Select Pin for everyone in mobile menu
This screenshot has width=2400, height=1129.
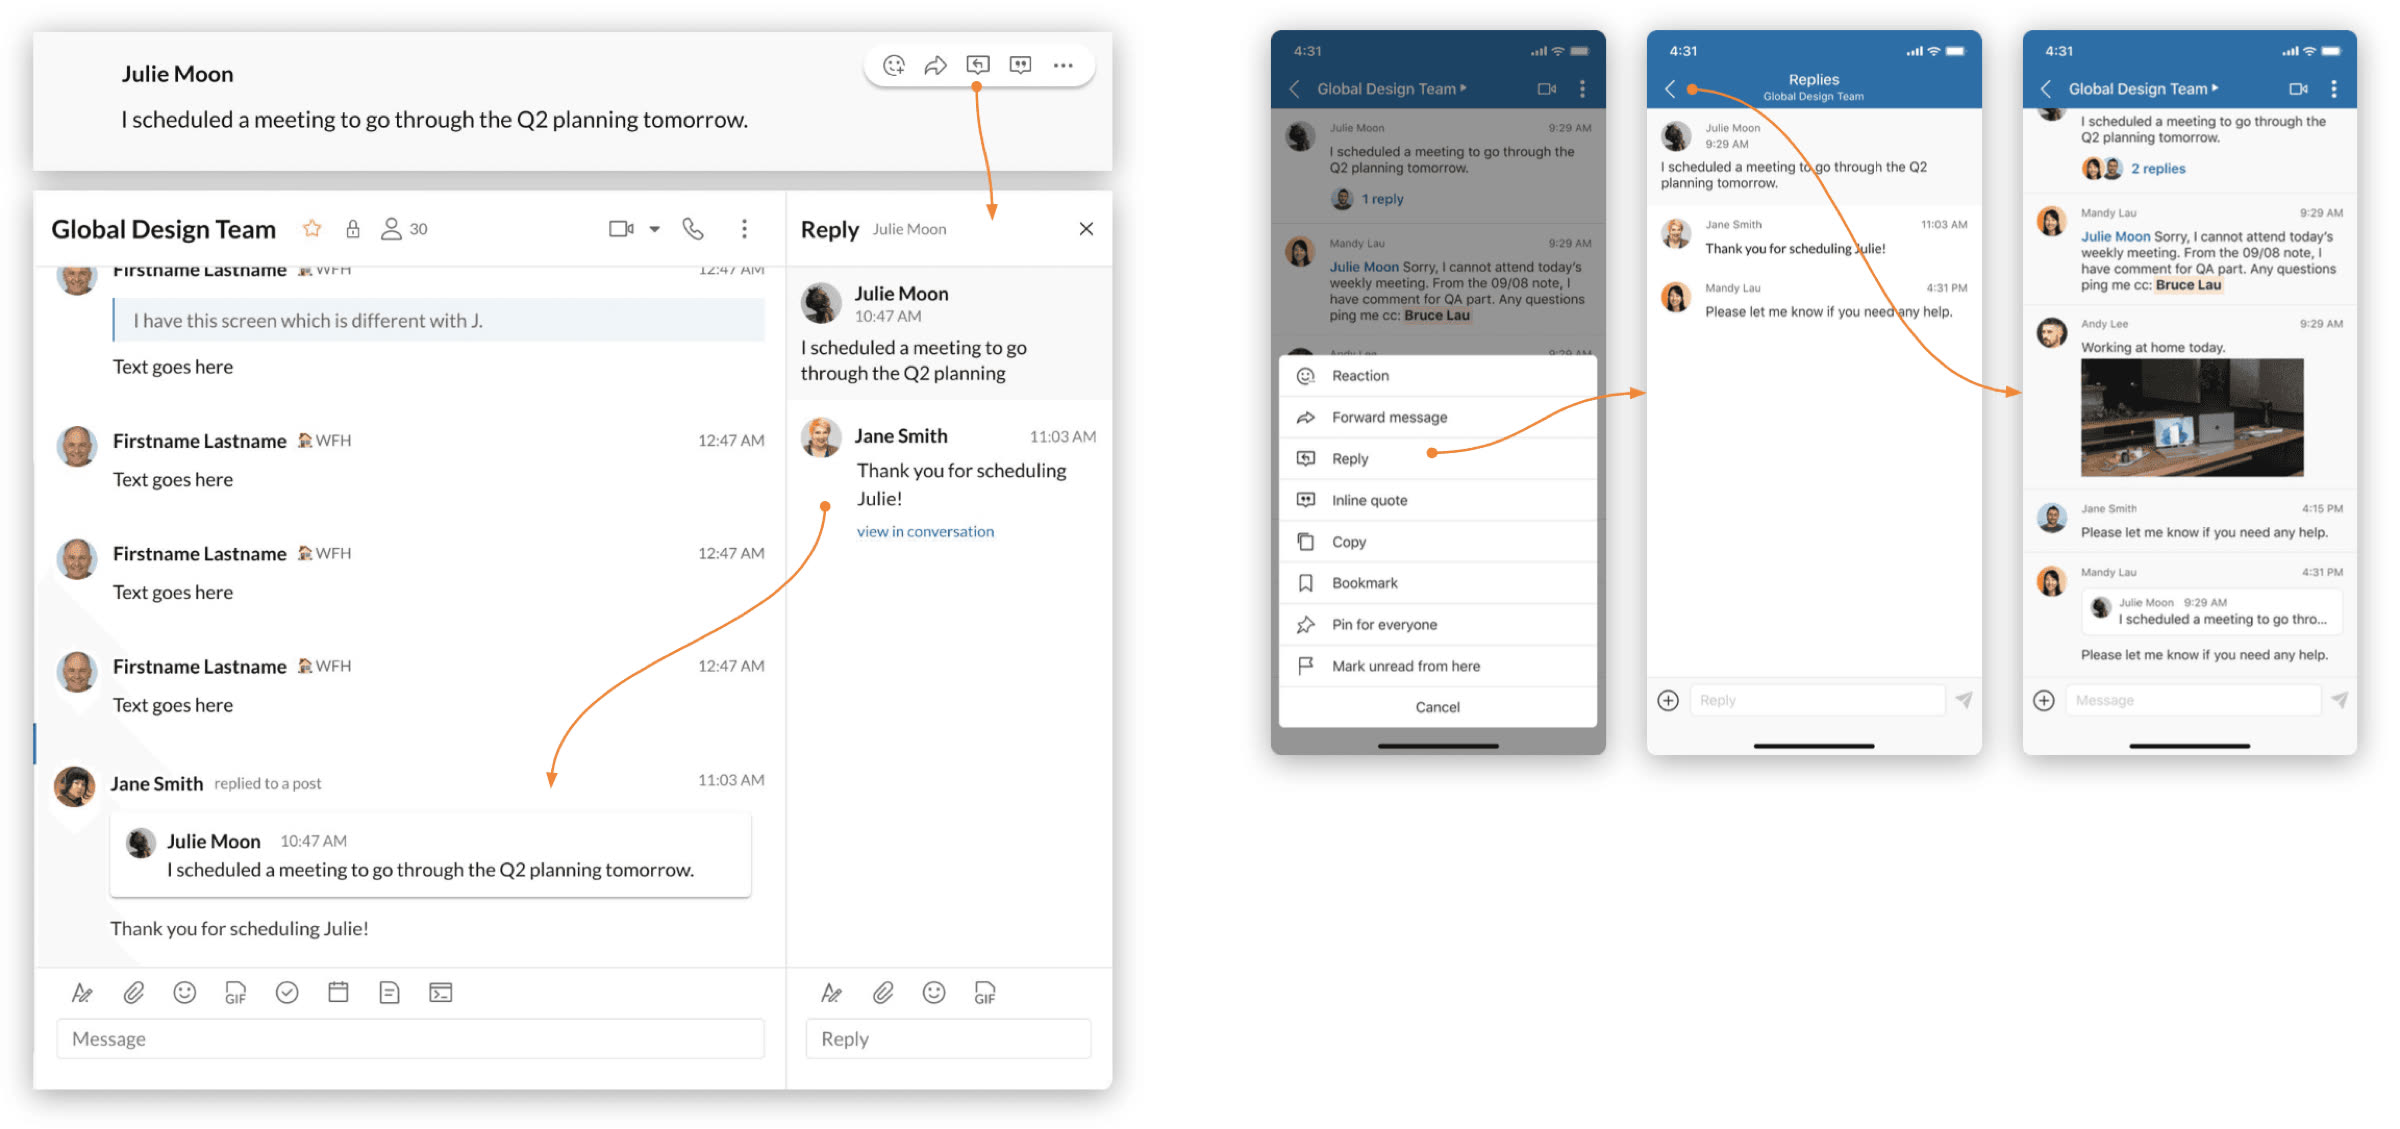(x=1438, y=625)
